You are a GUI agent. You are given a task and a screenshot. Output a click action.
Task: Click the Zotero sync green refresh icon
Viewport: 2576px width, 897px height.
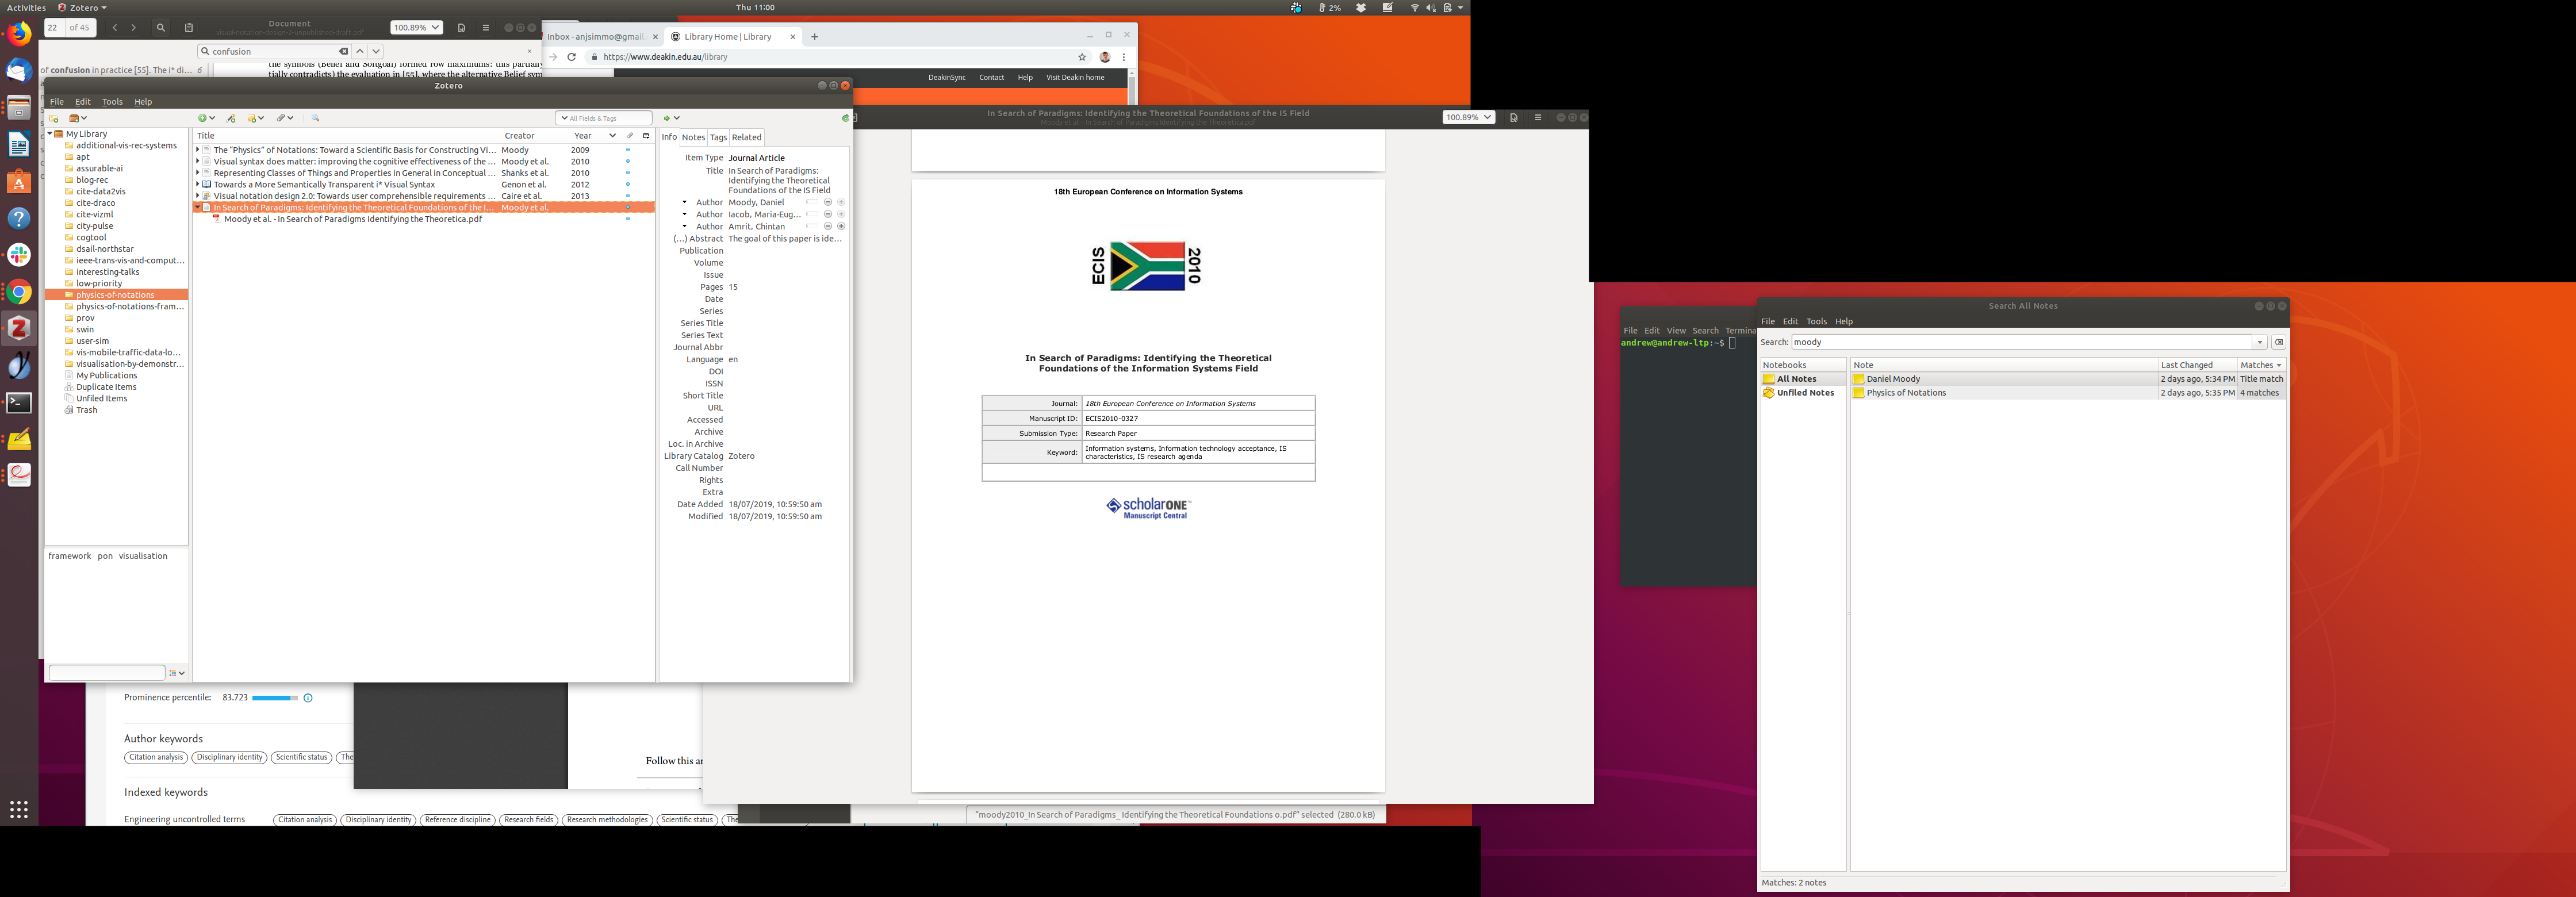(845, 118)
